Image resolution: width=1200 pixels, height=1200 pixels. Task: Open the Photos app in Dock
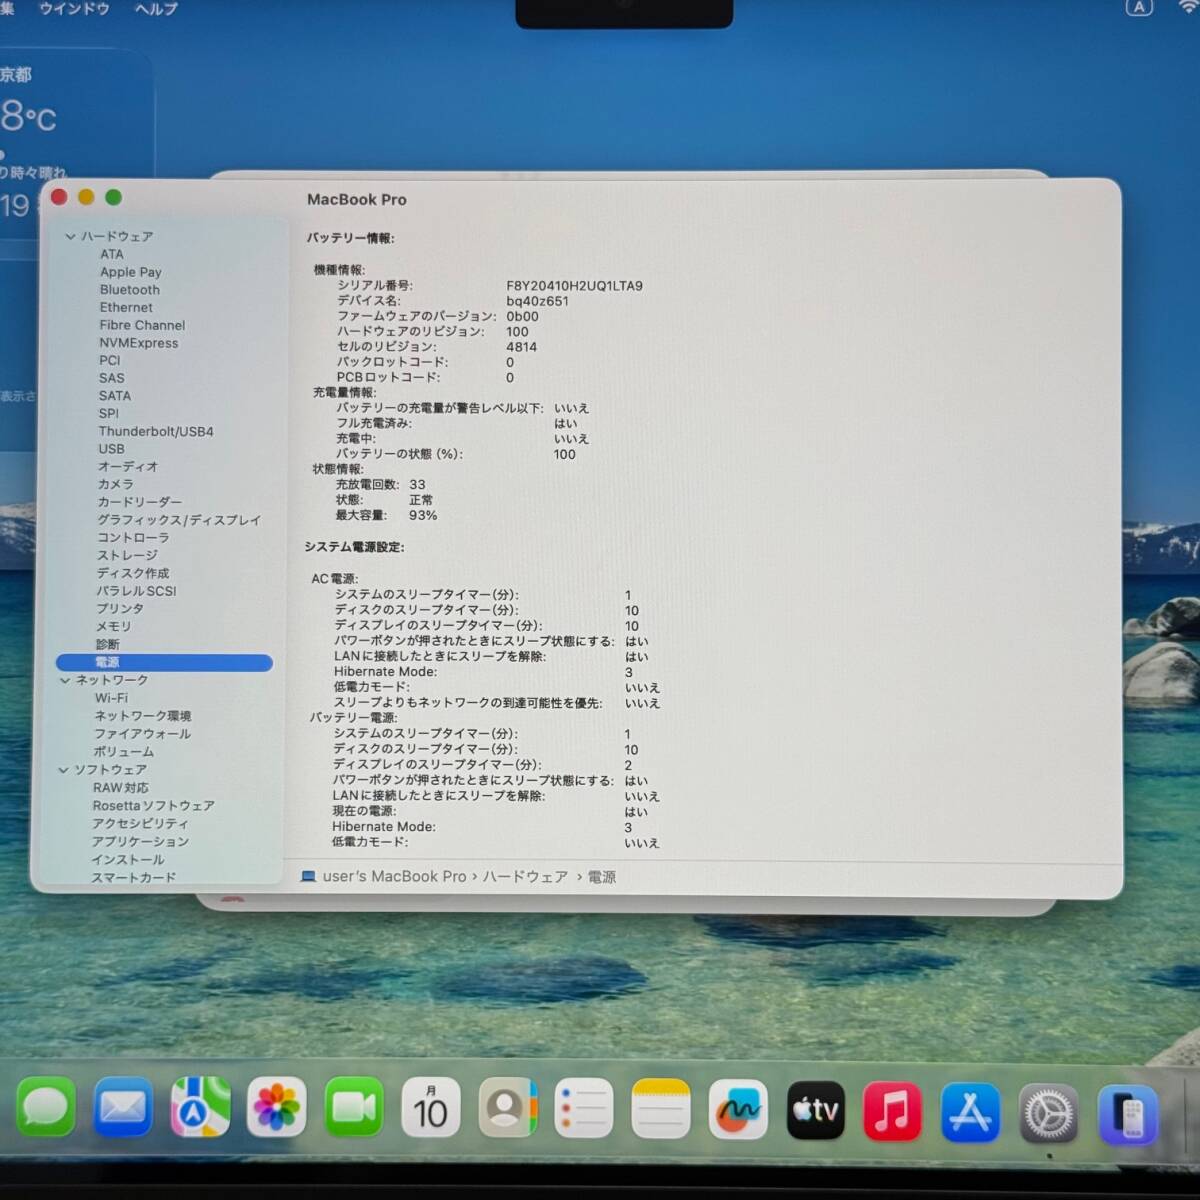(277, 1109)
